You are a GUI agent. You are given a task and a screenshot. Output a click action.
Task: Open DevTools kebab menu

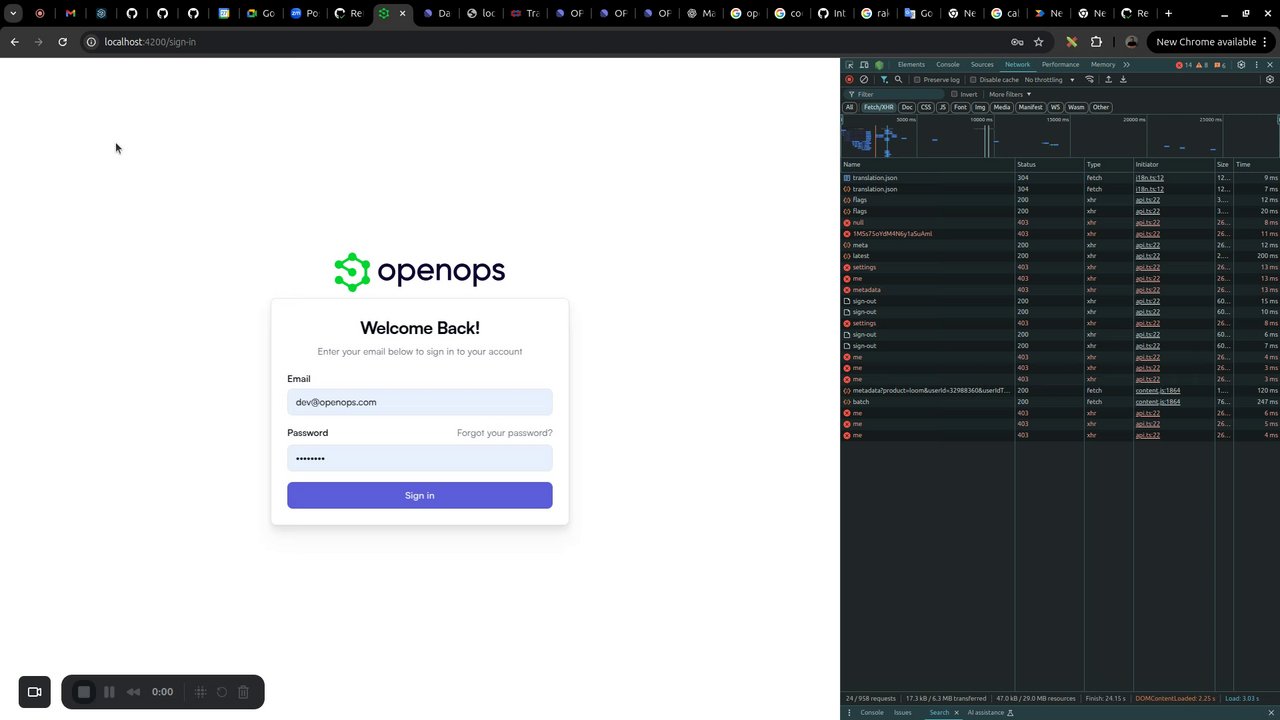pyautogui.click(x=1256, y=64)
